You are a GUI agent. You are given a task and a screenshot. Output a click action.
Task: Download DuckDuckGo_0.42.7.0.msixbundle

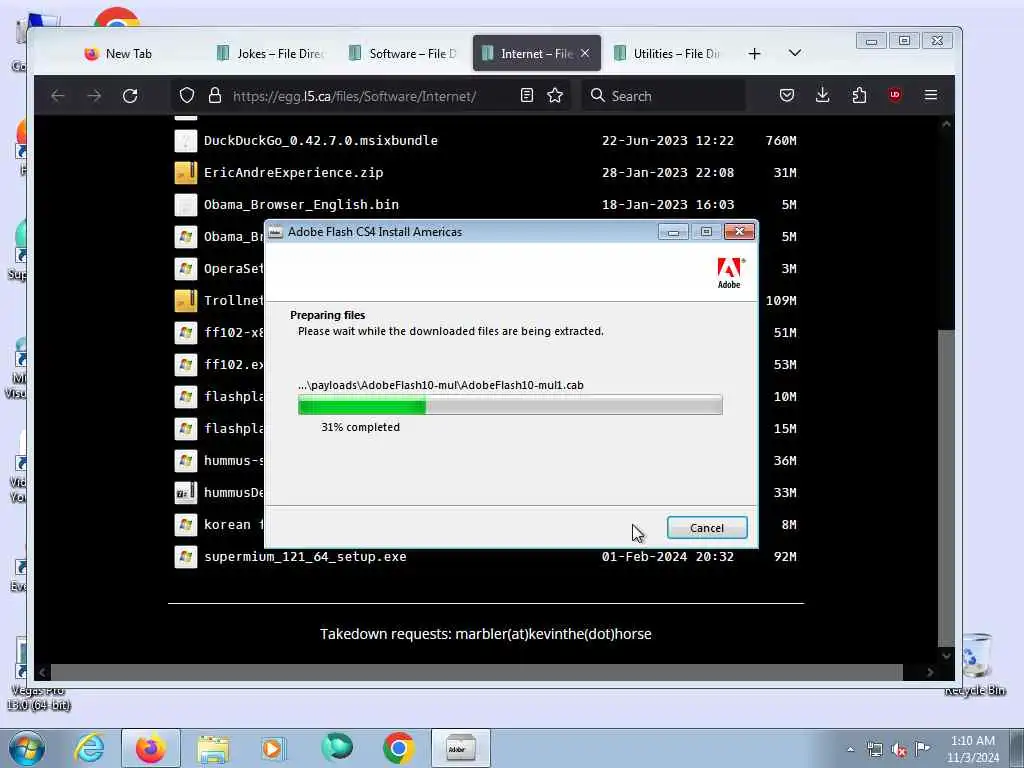tap(321, 140)
